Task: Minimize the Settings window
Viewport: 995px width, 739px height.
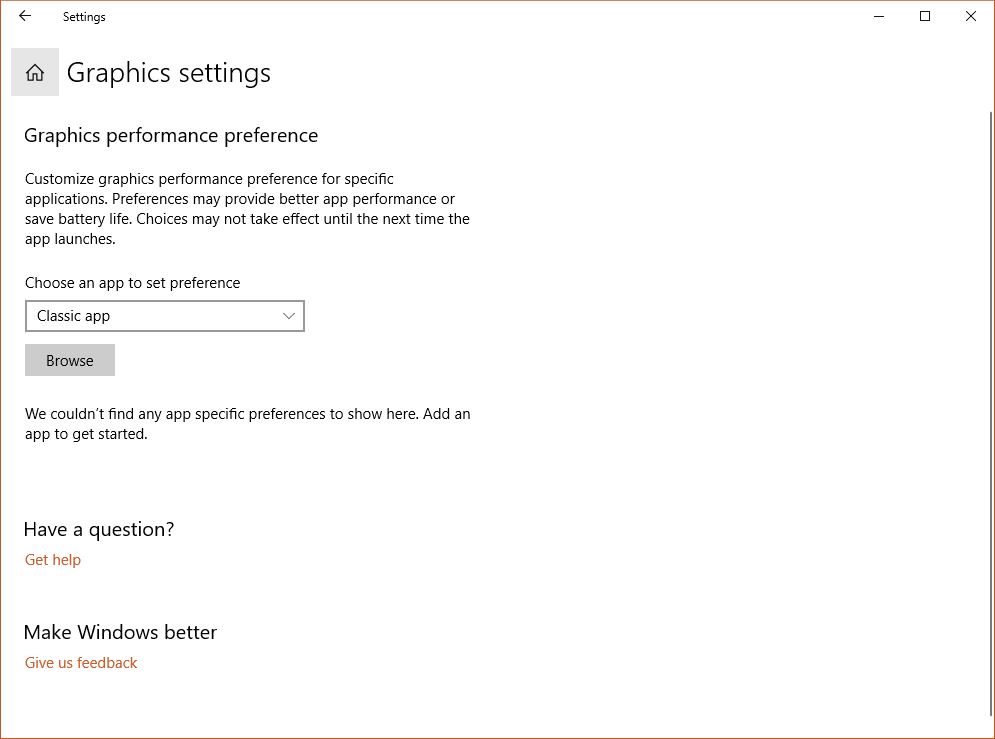Action: tap(879, 16)
